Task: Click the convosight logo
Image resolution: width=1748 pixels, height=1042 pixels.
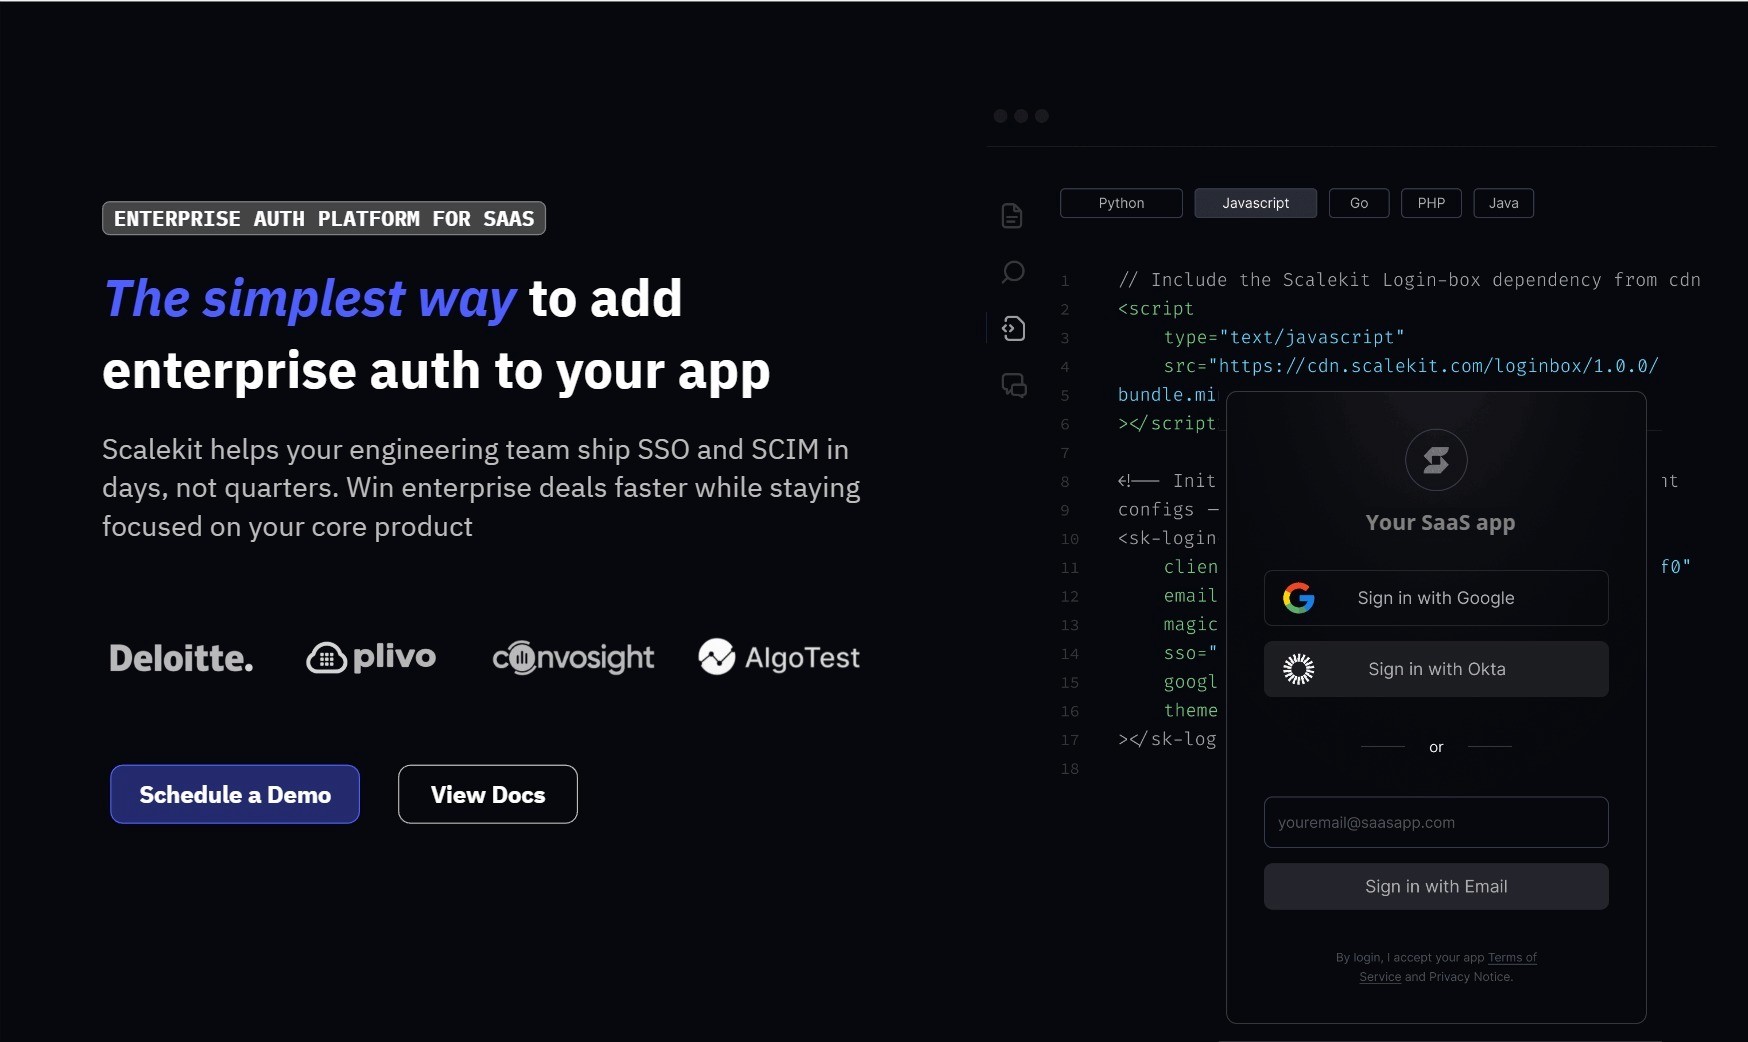Action: (573, 657)
